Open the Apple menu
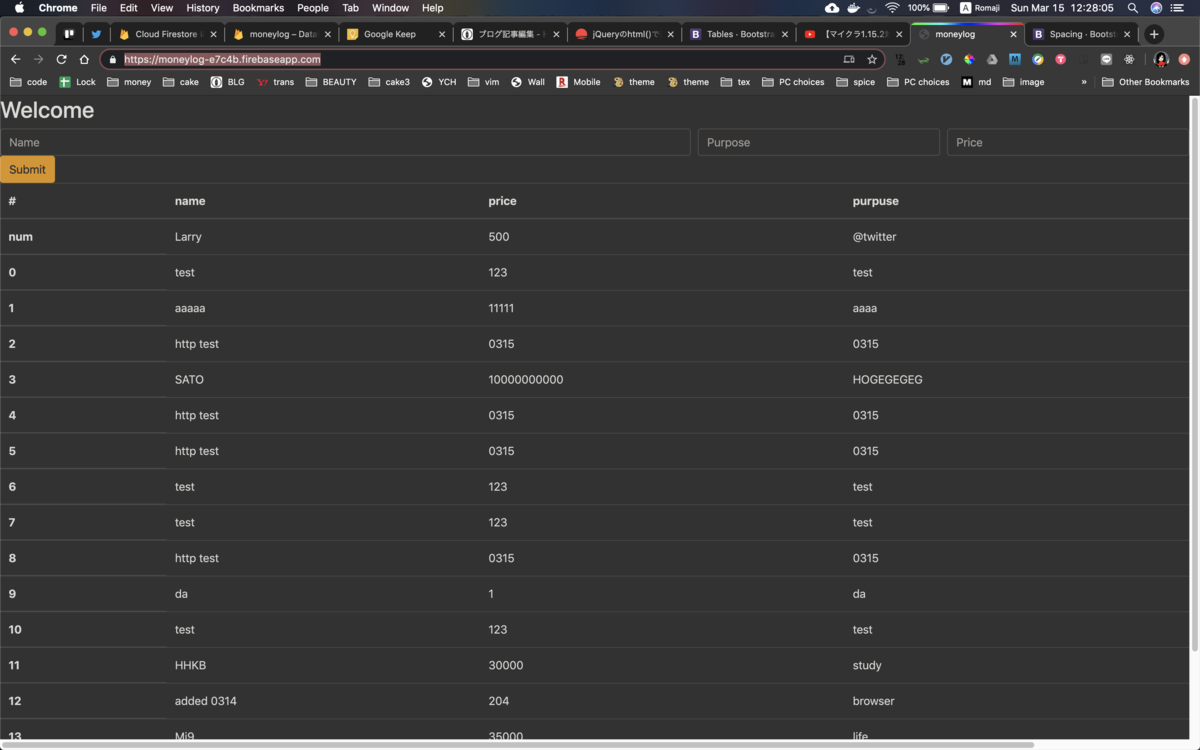Image resolution: width=1200 pixels, height=750 pixels. [x=19, y=8]
